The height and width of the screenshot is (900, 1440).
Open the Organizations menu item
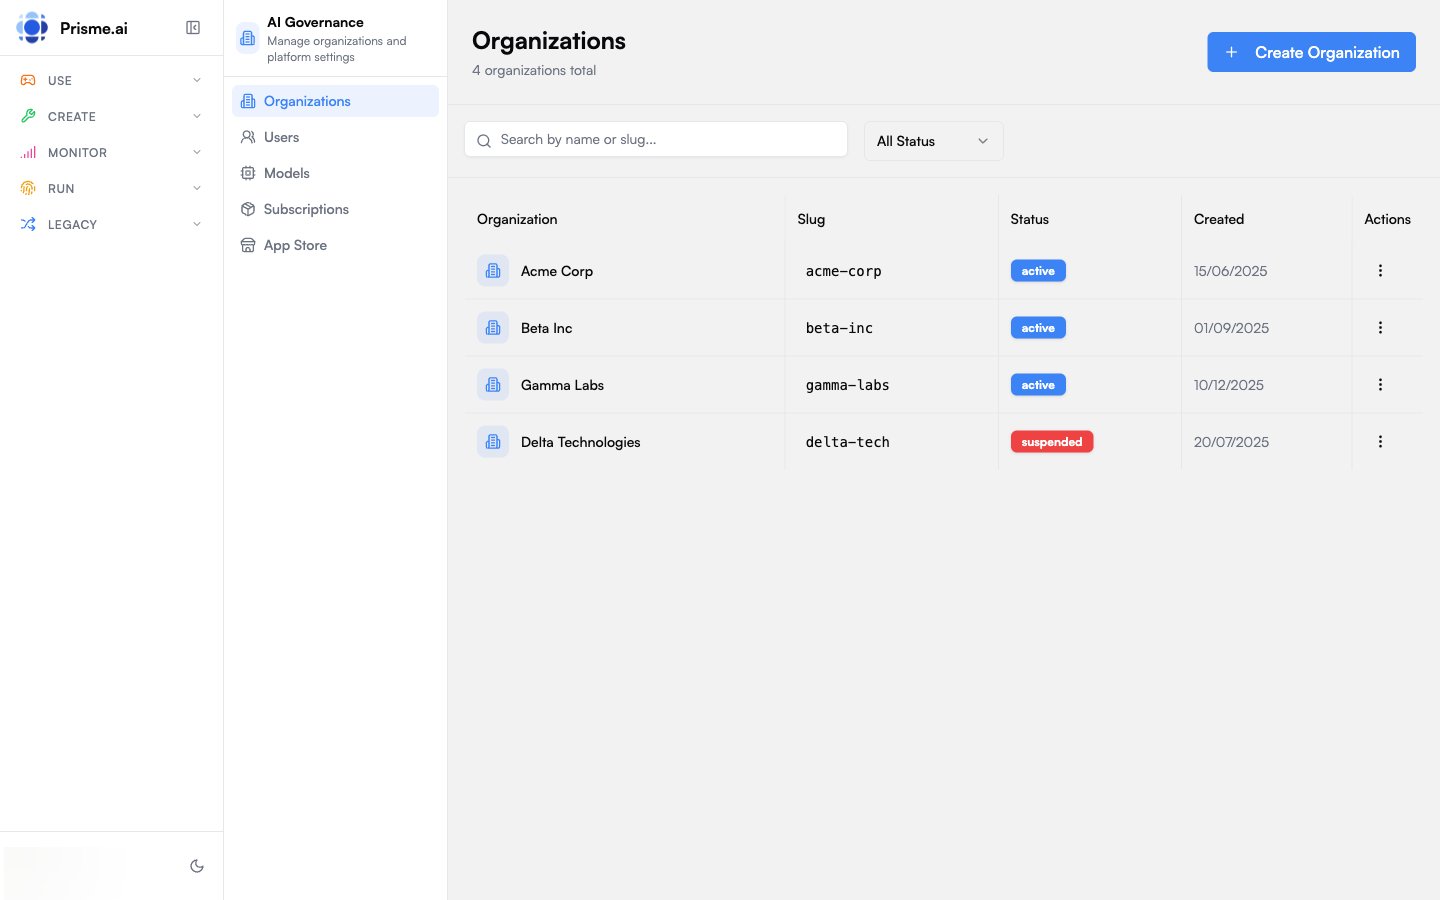click(x=335, y=101)
